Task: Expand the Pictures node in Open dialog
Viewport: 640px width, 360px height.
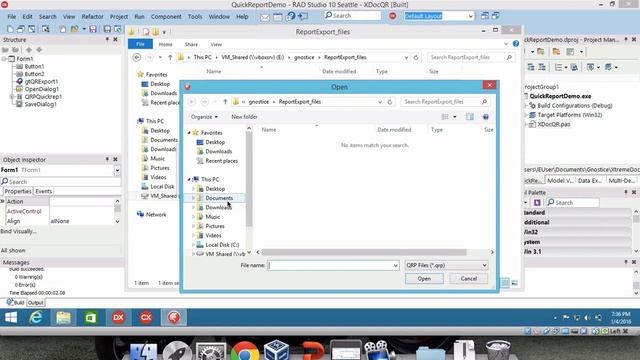Action: [193, 226]
